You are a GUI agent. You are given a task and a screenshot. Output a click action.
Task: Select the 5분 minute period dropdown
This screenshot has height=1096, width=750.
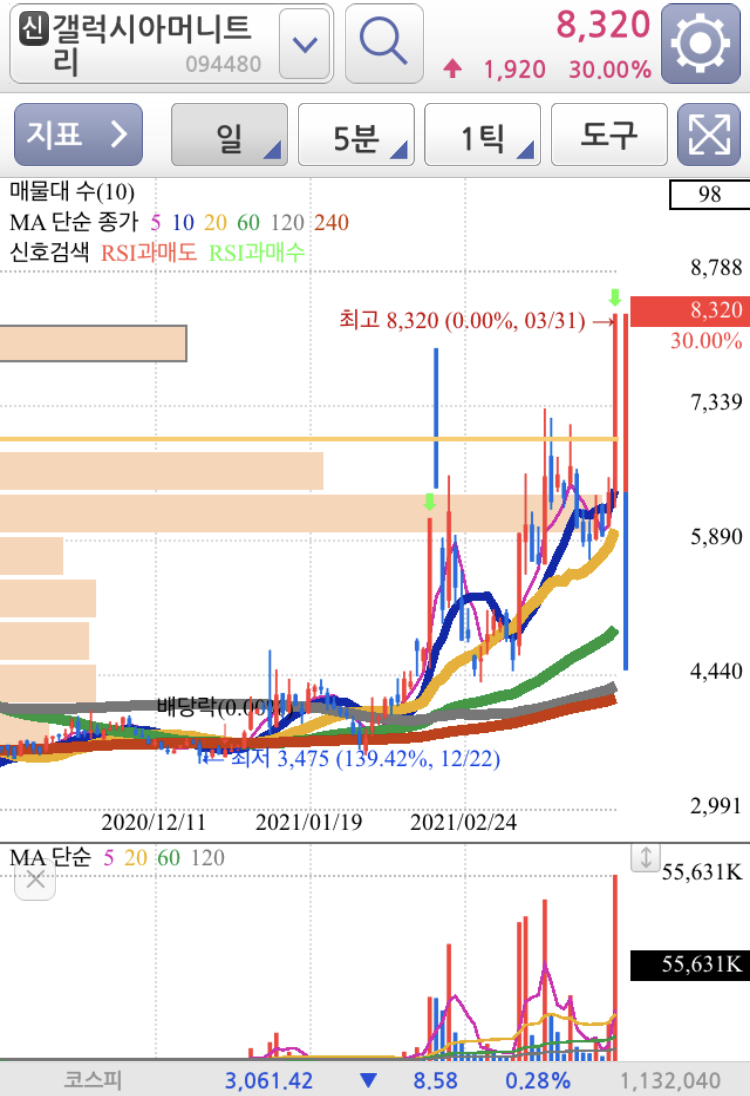[356, 135]
